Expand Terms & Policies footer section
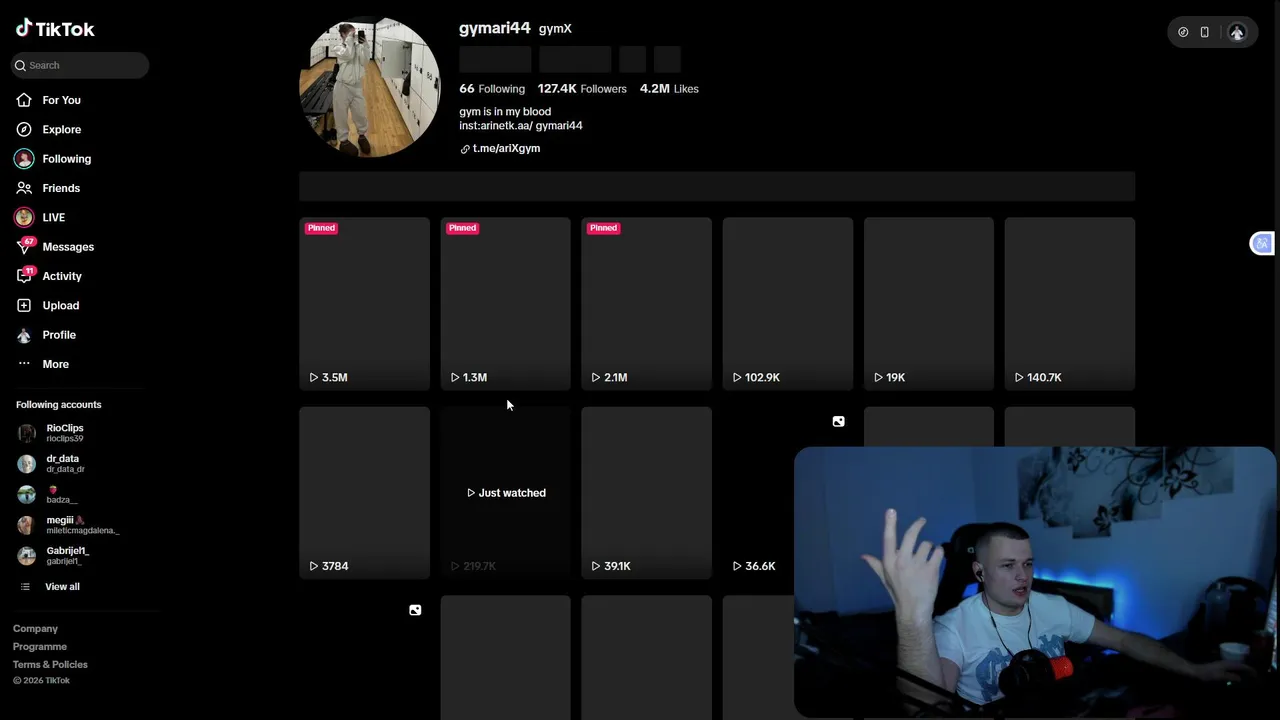 click(50, 665)
